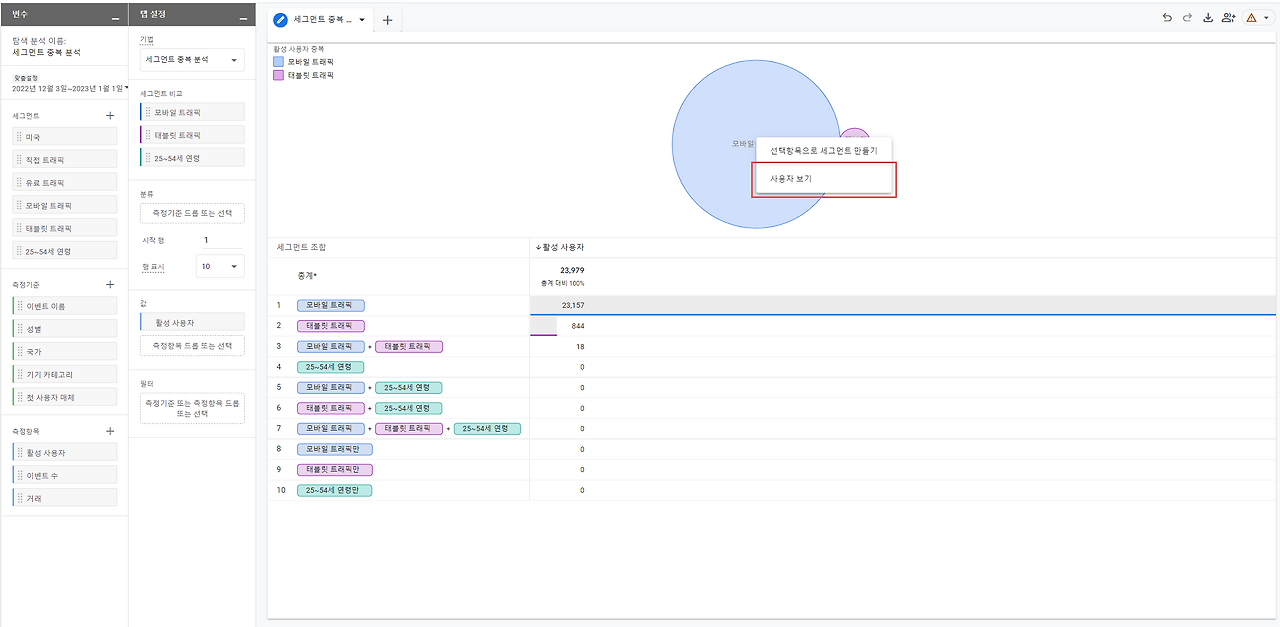Click the 시작 행 input field
Screen dimensions: 1280x627
pyautogui.click(x=220, y=240)
